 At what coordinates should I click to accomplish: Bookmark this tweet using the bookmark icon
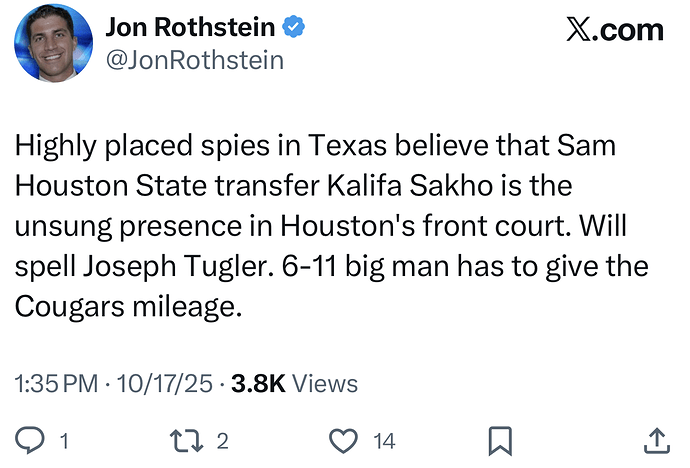[x=500, y=439]
